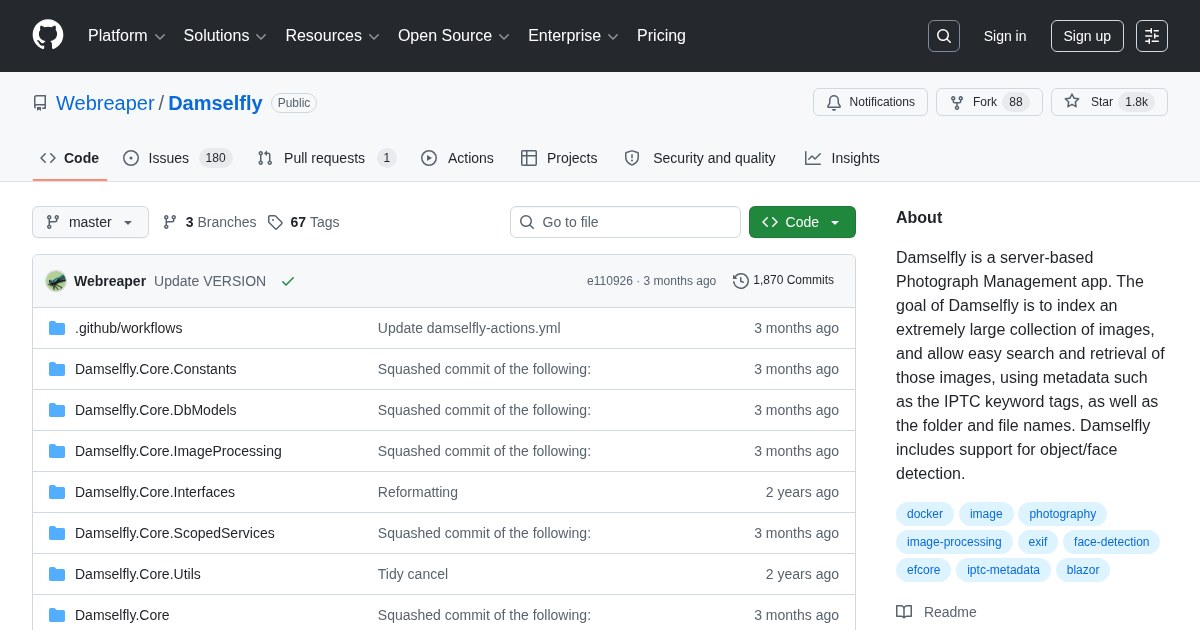1200x630 pixels.
Task: Click the folder icon for Damselfly.Core.Utils
Action: pyautogui.click(x=57, y=574)
